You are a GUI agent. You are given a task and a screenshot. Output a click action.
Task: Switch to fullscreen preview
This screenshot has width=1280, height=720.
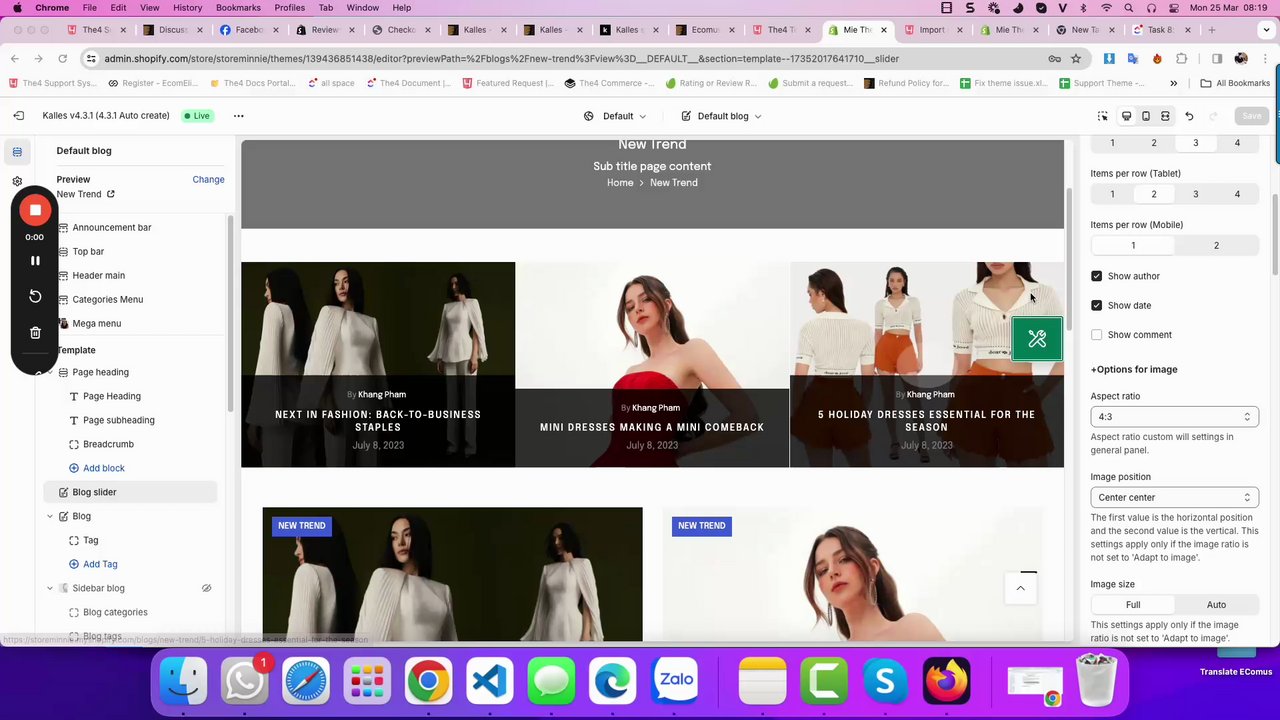tap(1165, 116)
